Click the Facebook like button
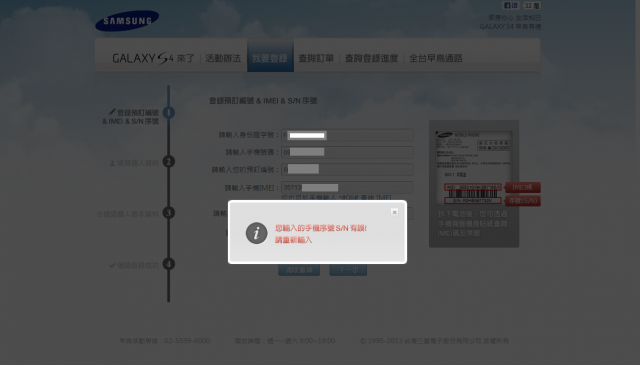Screen dimensions: 640x365 511,5
